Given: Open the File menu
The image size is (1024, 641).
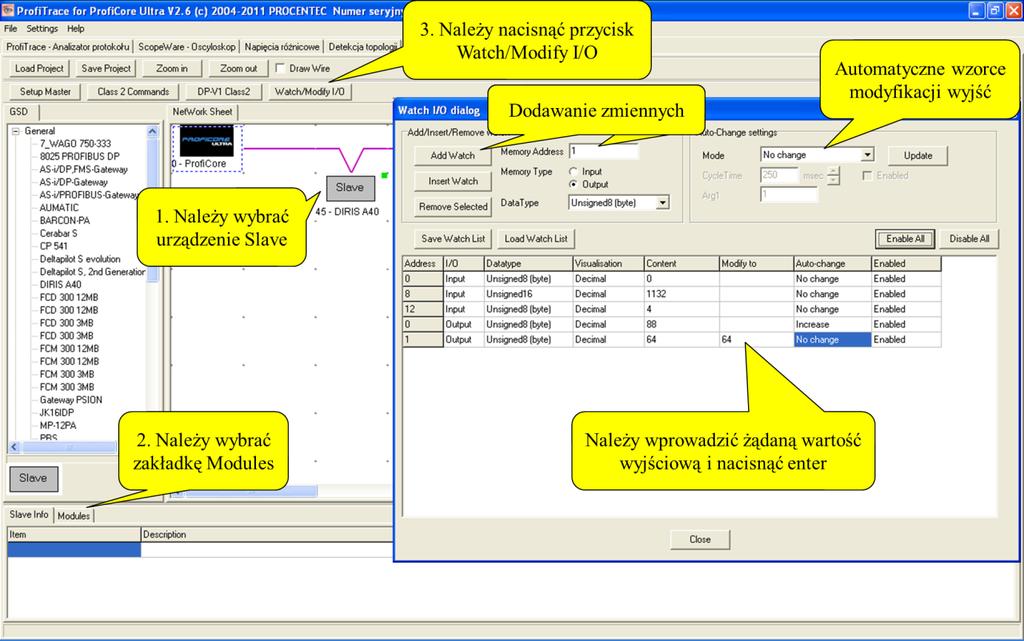Looking at the screenshot, I should click(x=10, y=29).
